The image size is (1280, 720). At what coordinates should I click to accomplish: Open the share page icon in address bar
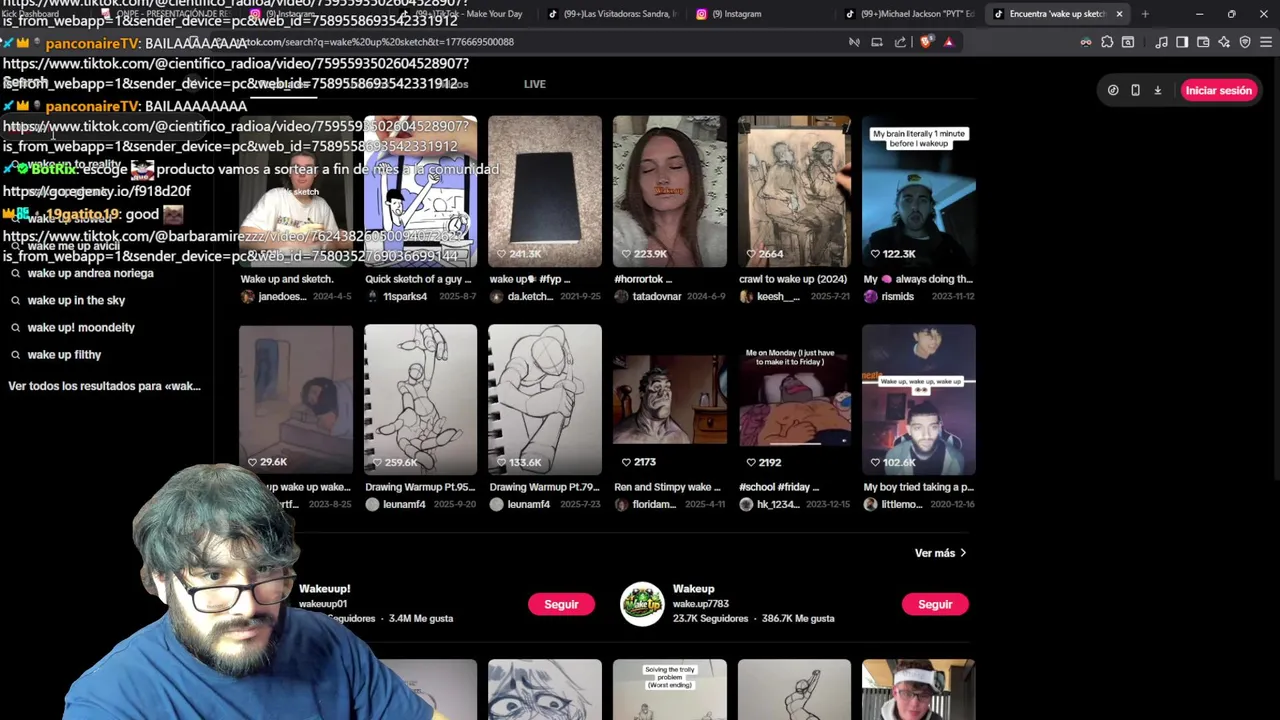(x=900, y=42)
